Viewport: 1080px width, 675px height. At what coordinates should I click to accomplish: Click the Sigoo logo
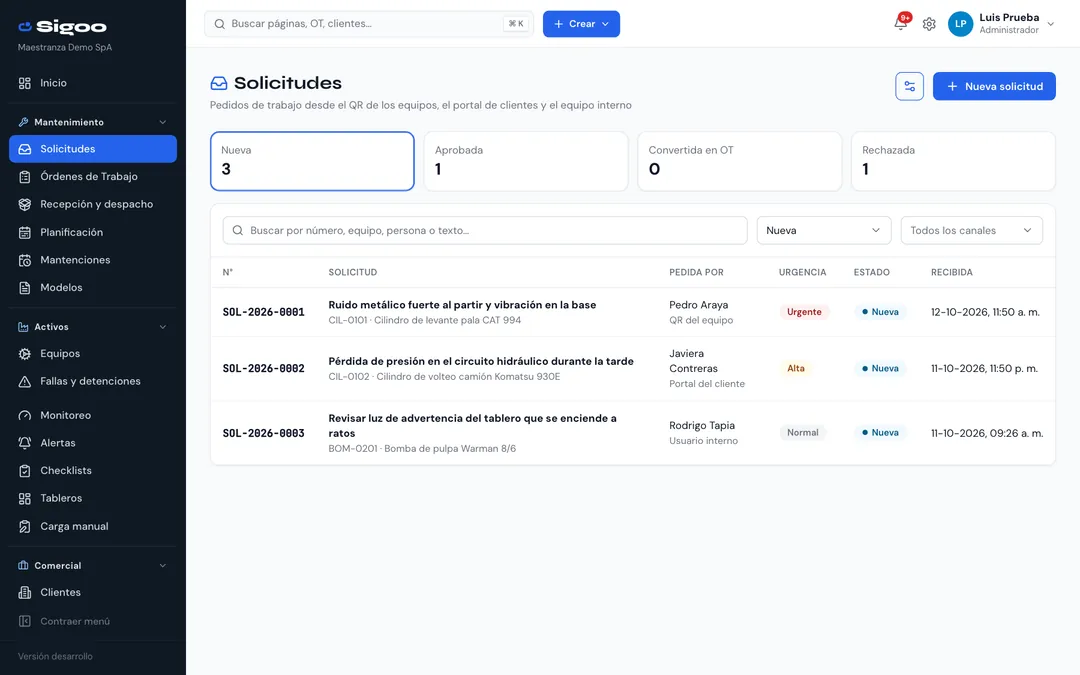pyautogui.click(x=63, y=27)
